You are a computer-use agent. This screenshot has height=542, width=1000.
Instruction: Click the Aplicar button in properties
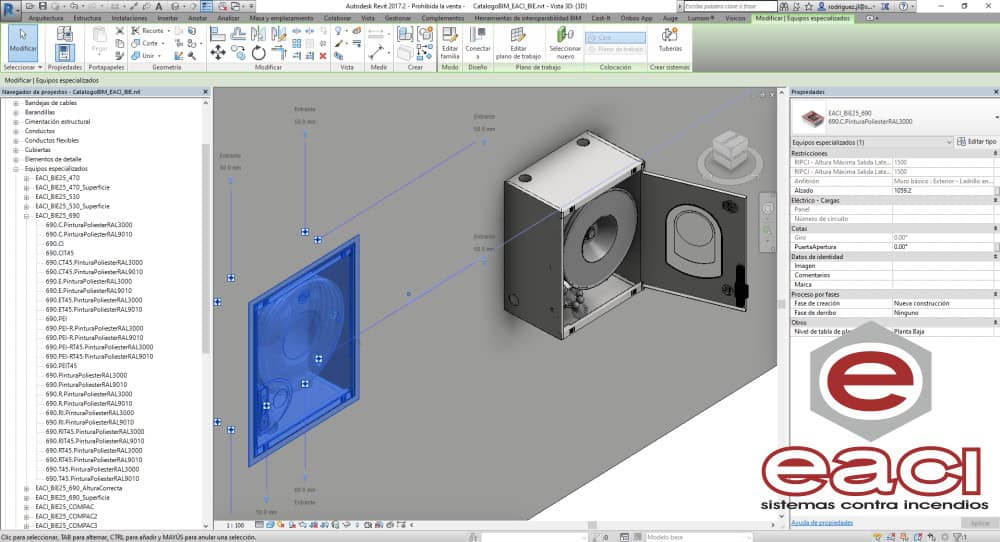(980, 523)
